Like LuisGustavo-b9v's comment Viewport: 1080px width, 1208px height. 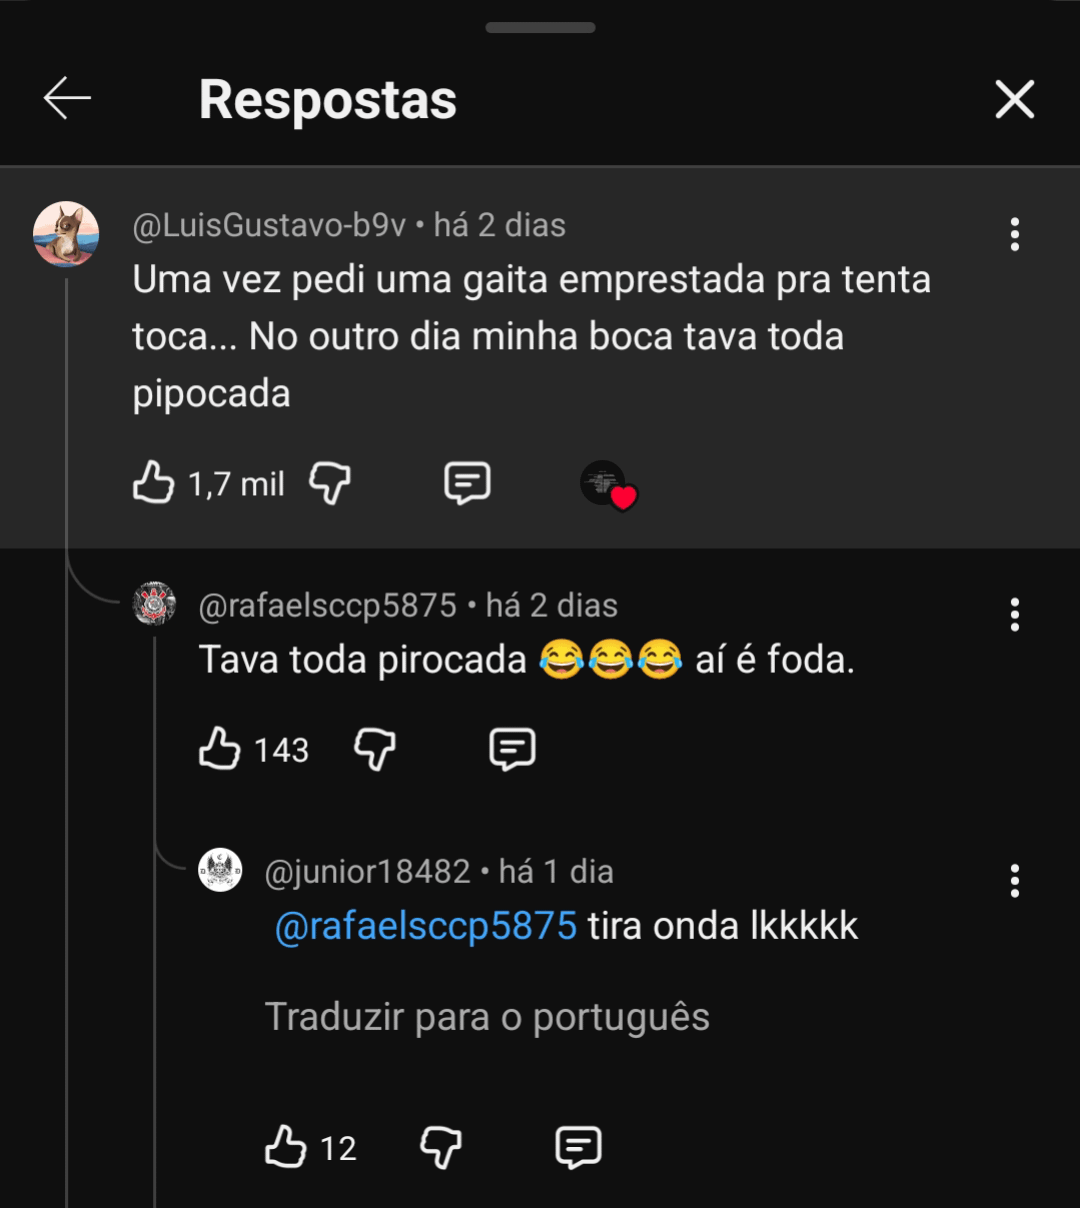pyautogui.click(x=154, y=483)
